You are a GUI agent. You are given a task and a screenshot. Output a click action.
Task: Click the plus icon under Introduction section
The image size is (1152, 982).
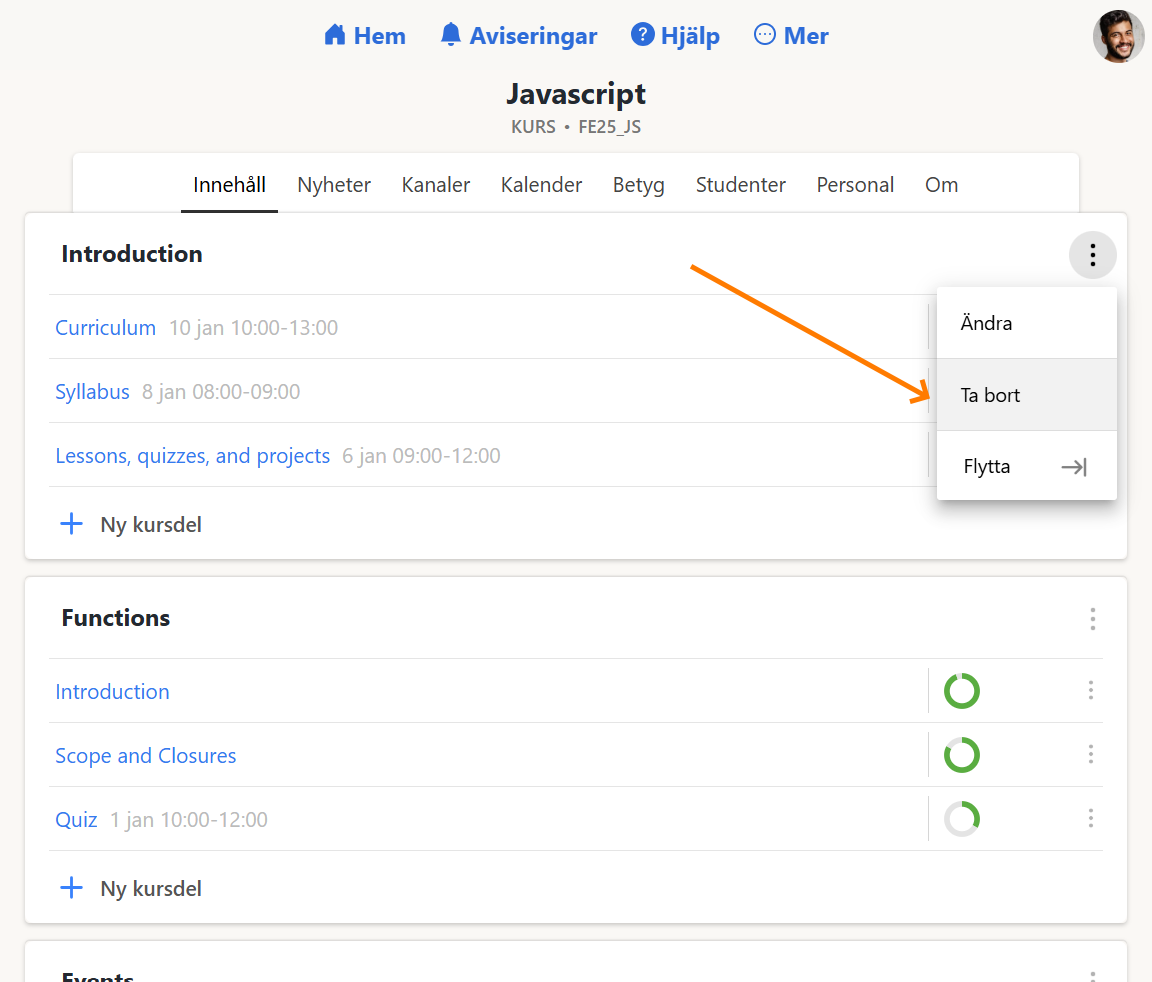pos(72,524)
